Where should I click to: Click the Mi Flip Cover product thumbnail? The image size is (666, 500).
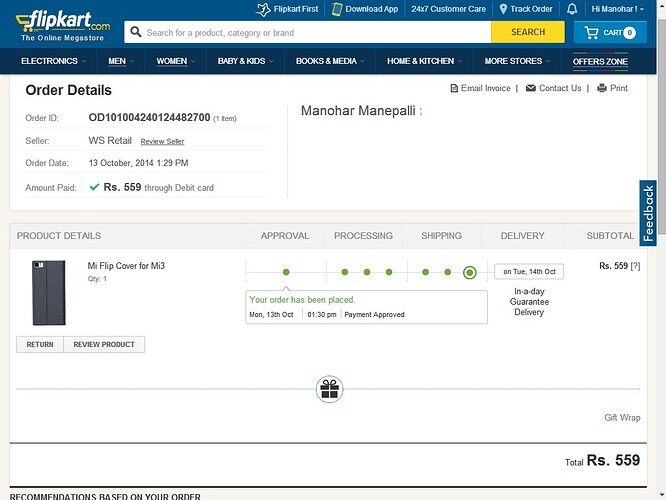pos(49,293)
